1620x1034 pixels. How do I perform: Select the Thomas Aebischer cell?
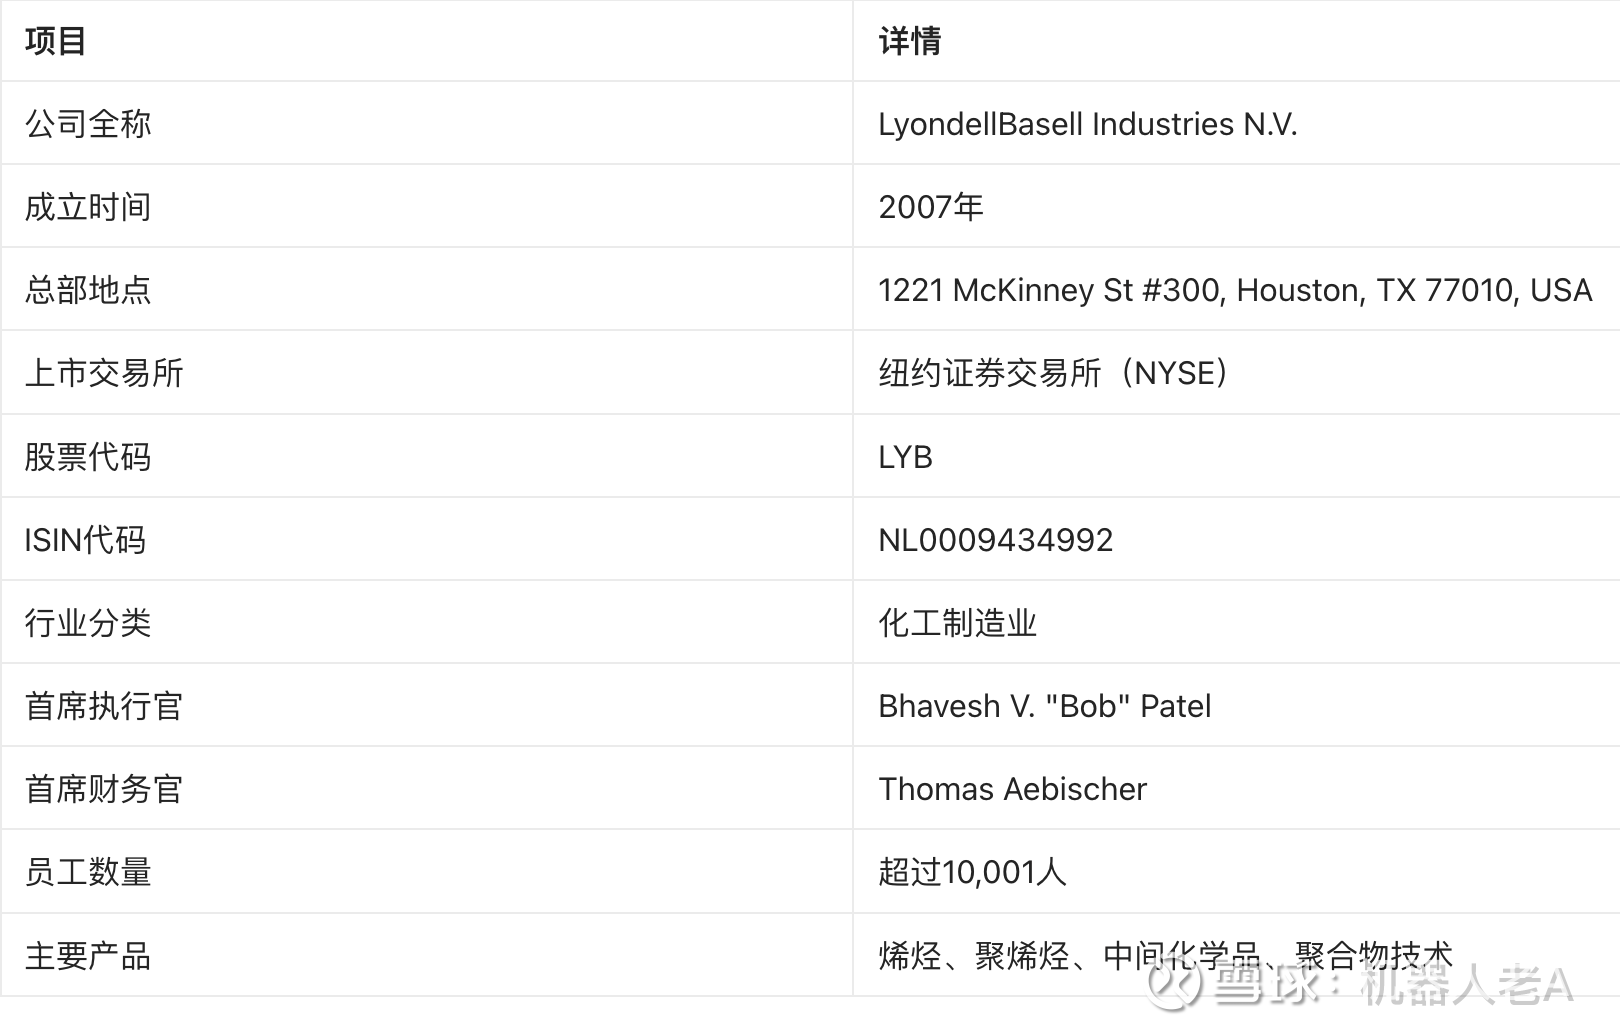[1012, 789]
